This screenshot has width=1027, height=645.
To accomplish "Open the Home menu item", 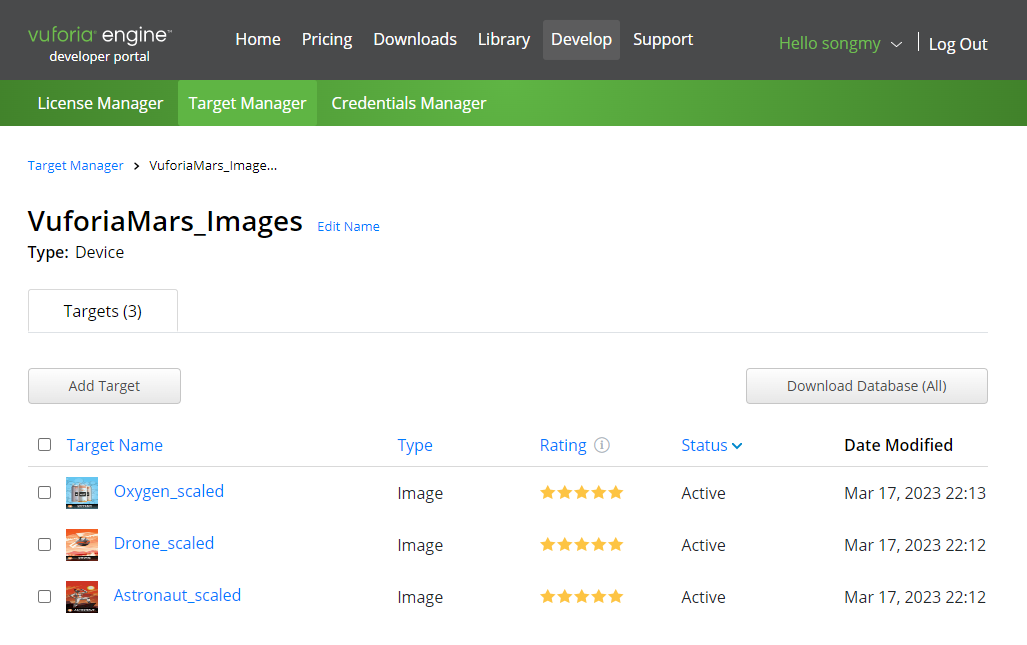I will click(x=258, y=40).
